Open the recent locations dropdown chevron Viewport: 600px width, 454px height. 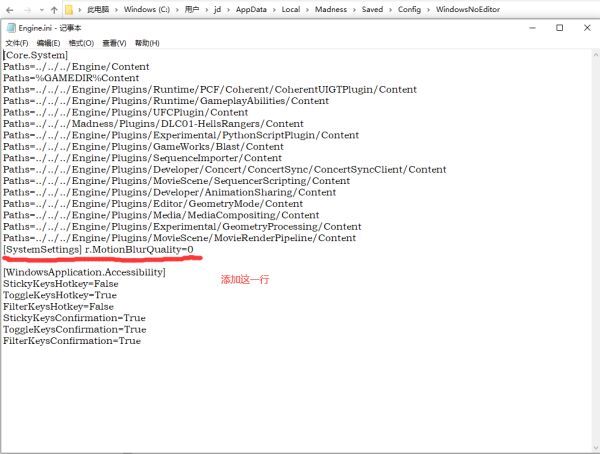tap(40, 9)
